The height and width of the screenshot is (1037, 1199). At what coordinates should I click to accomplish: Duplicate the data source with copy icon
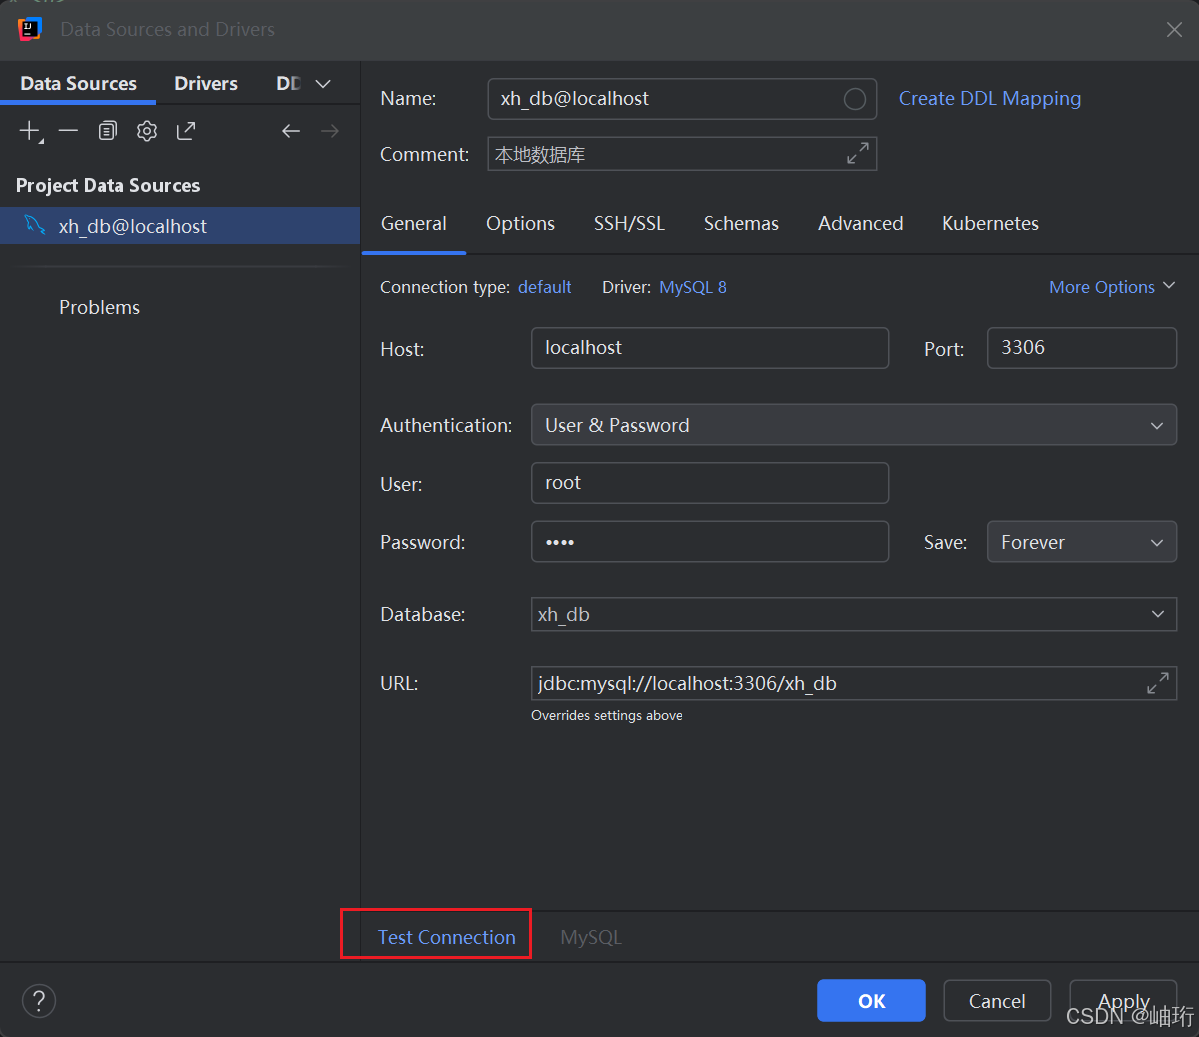click(108, 131)
